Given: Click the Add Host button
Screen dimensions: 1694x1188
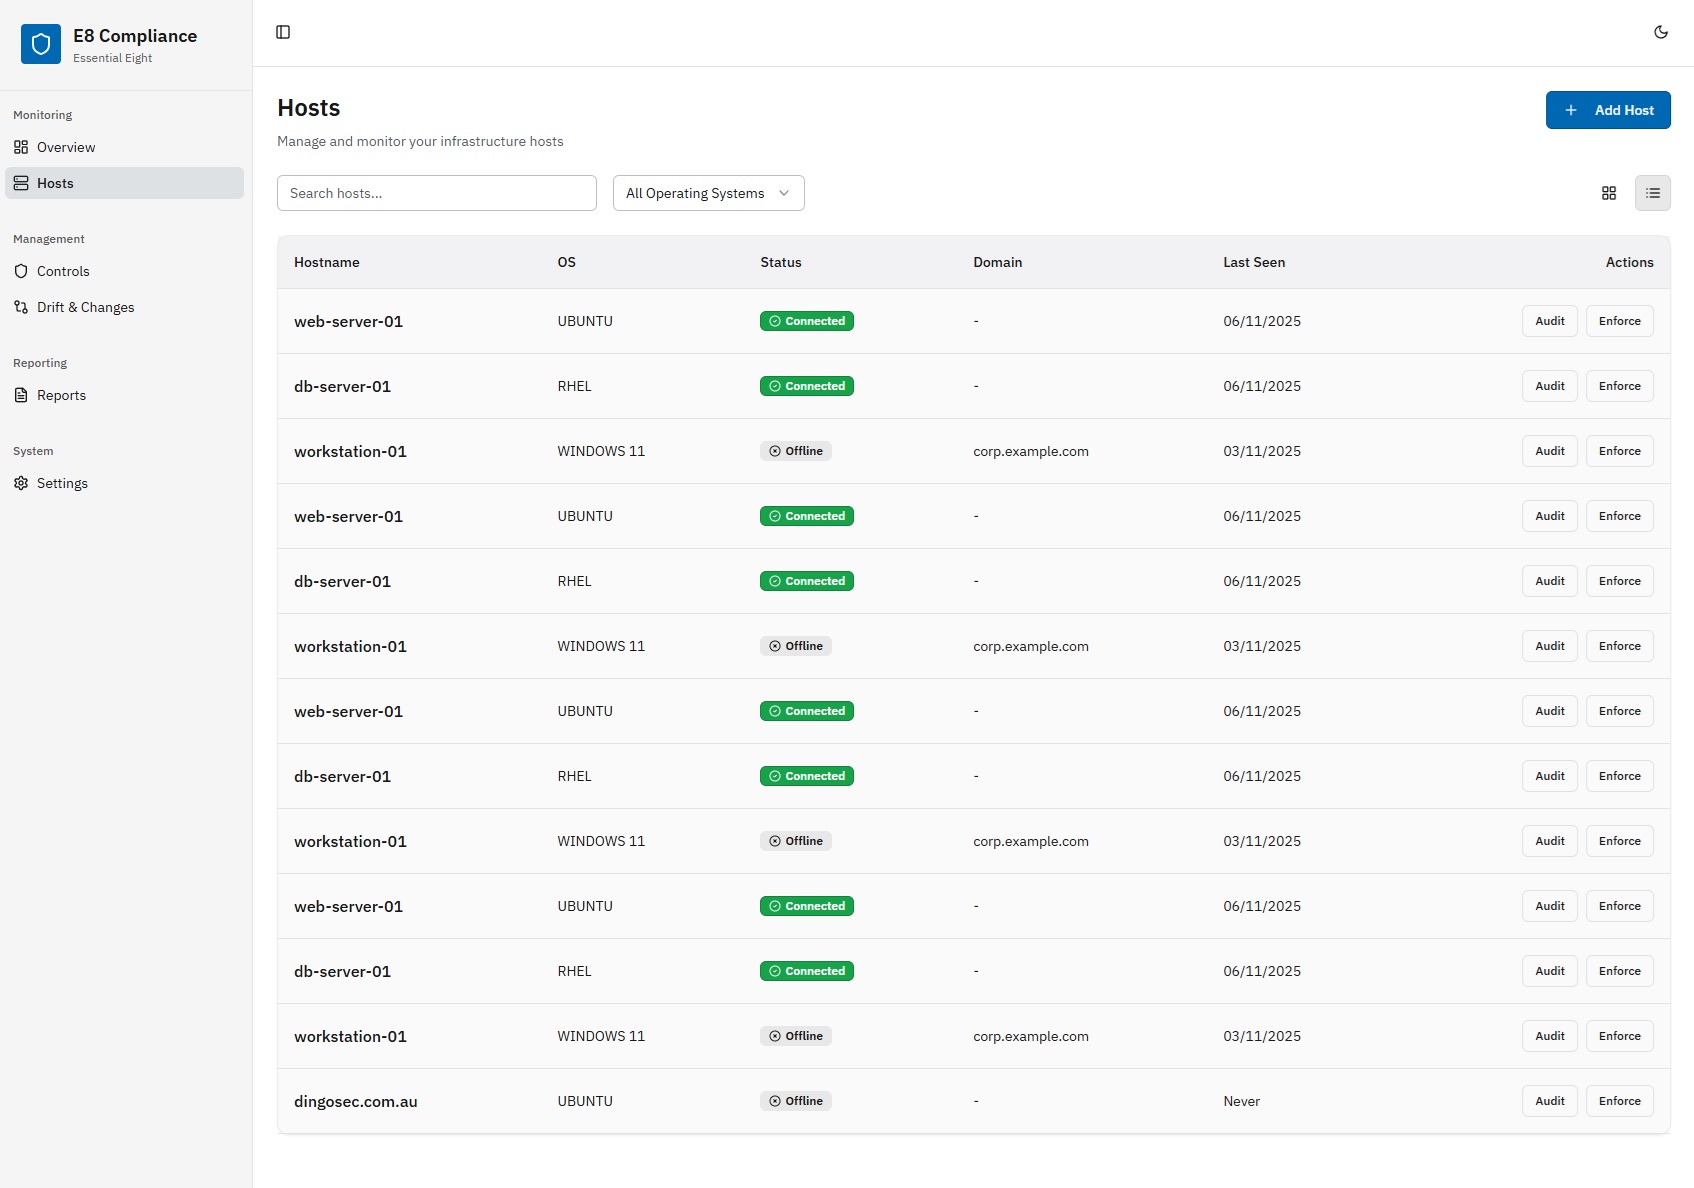Looking at the screenshot, I should (1607, 110).
